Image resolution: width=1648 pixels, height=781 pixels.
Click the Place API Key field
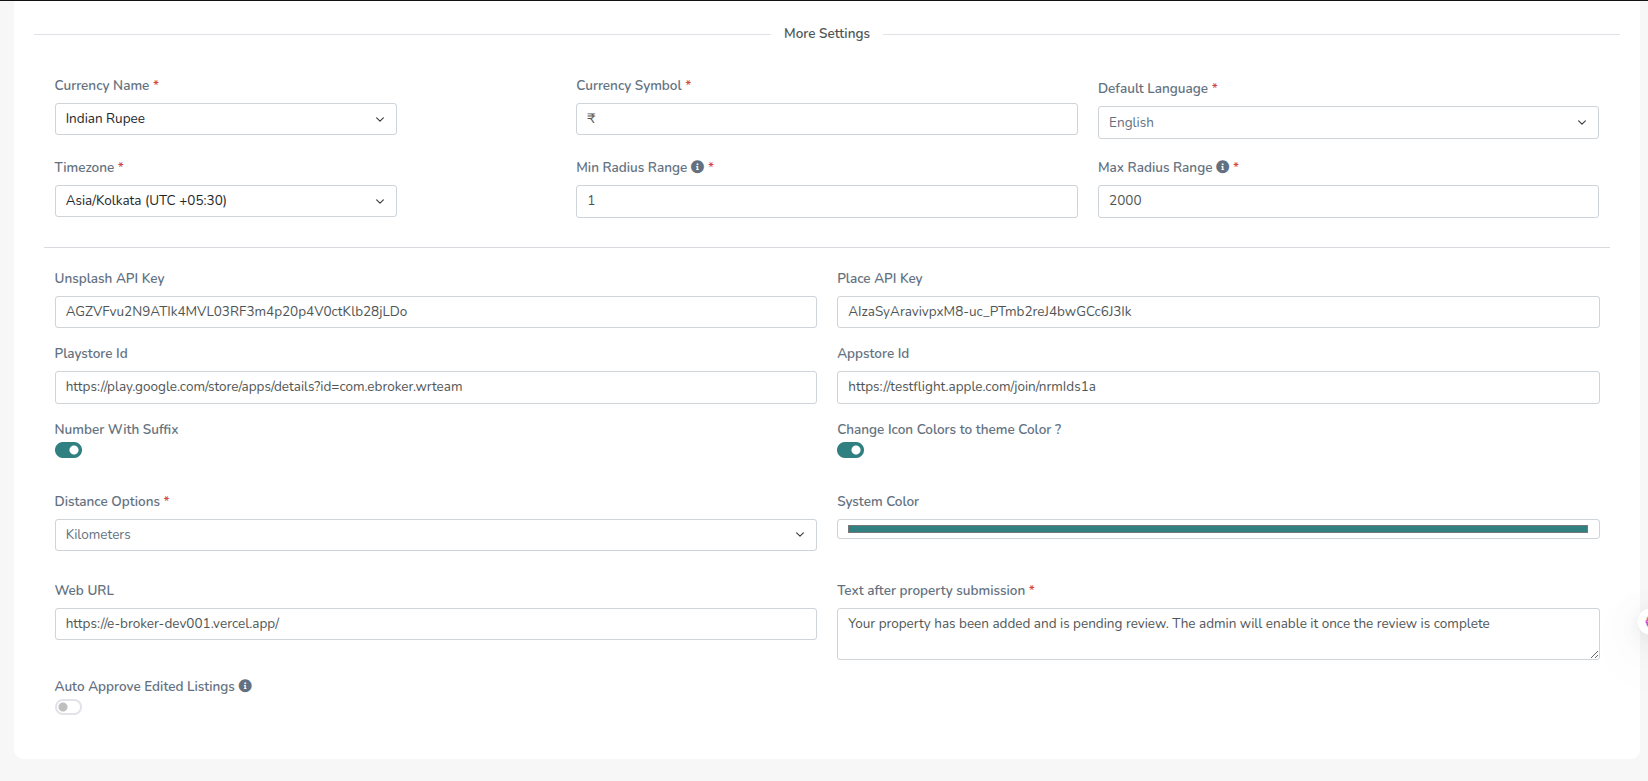[x=1218, y=312]
